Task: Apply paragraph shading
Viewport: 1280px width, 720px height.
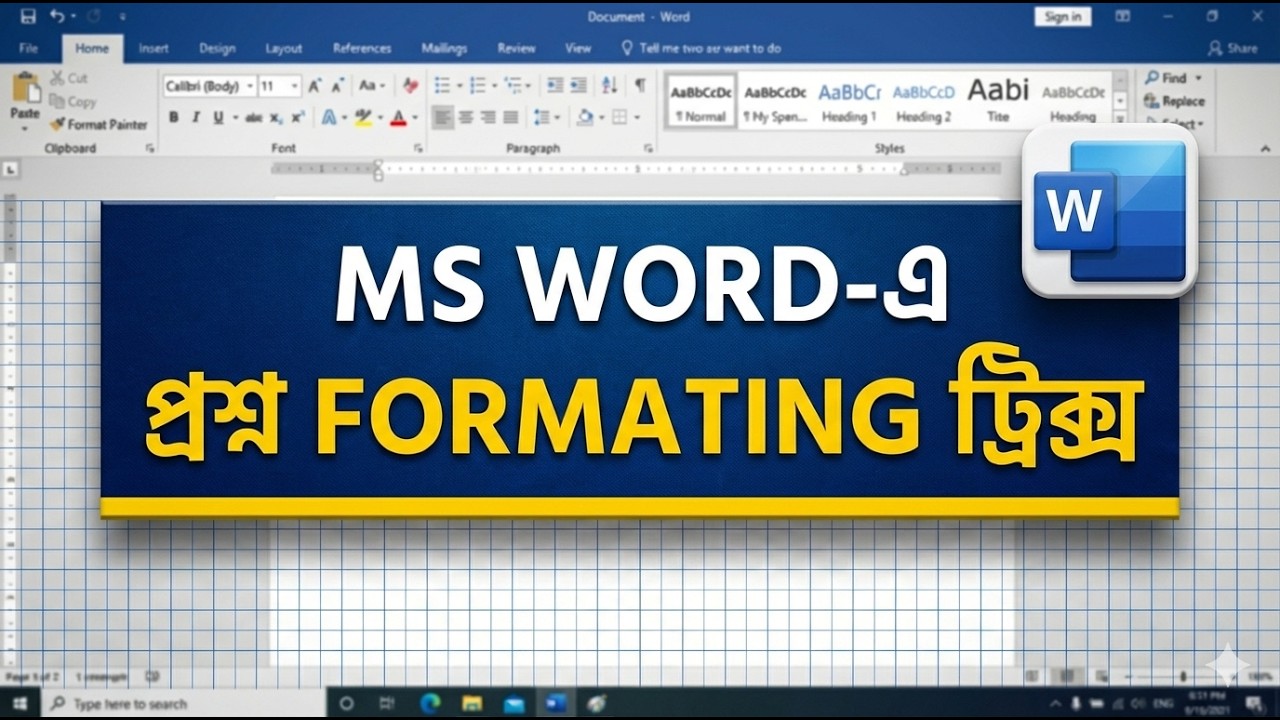Action: click(586, 118)
